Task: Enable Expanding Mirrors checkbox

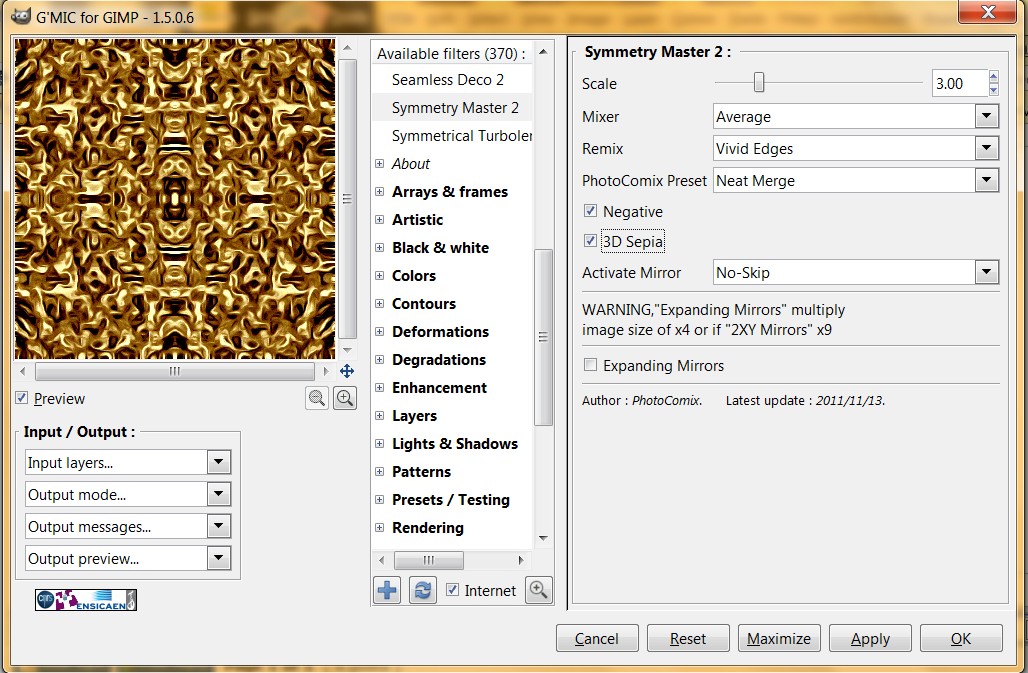Action: (590, 365)
